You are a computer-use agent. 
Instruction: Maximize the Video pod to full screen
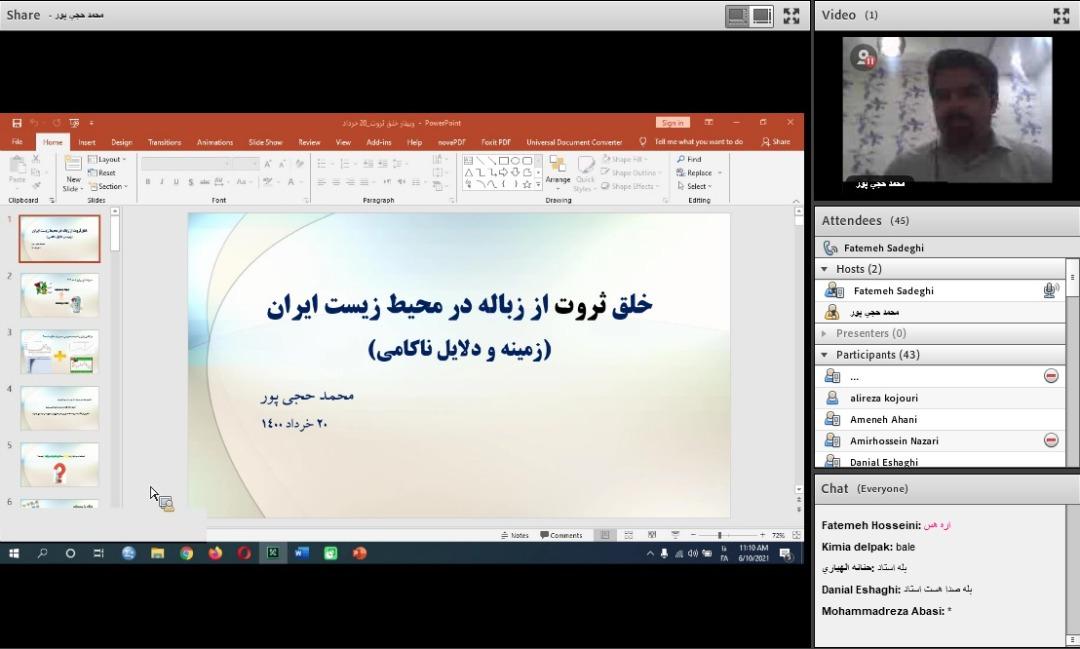coord(1061,15)
